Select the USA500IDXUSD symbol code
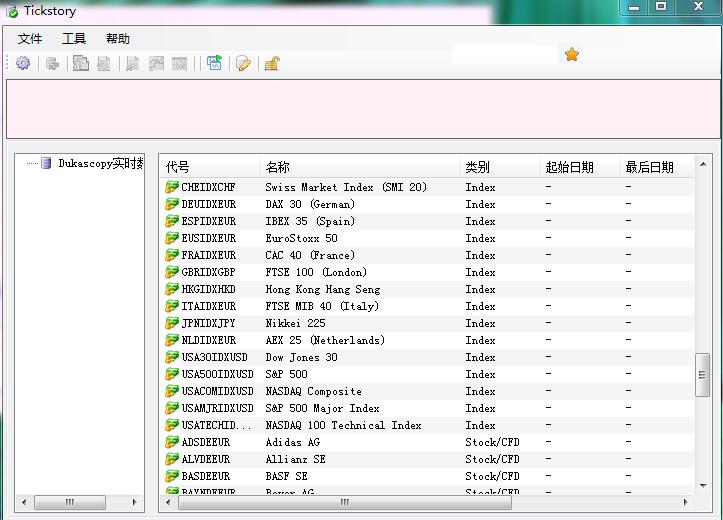The height and width of the screenshot is (520, 723). pos(218,374)
